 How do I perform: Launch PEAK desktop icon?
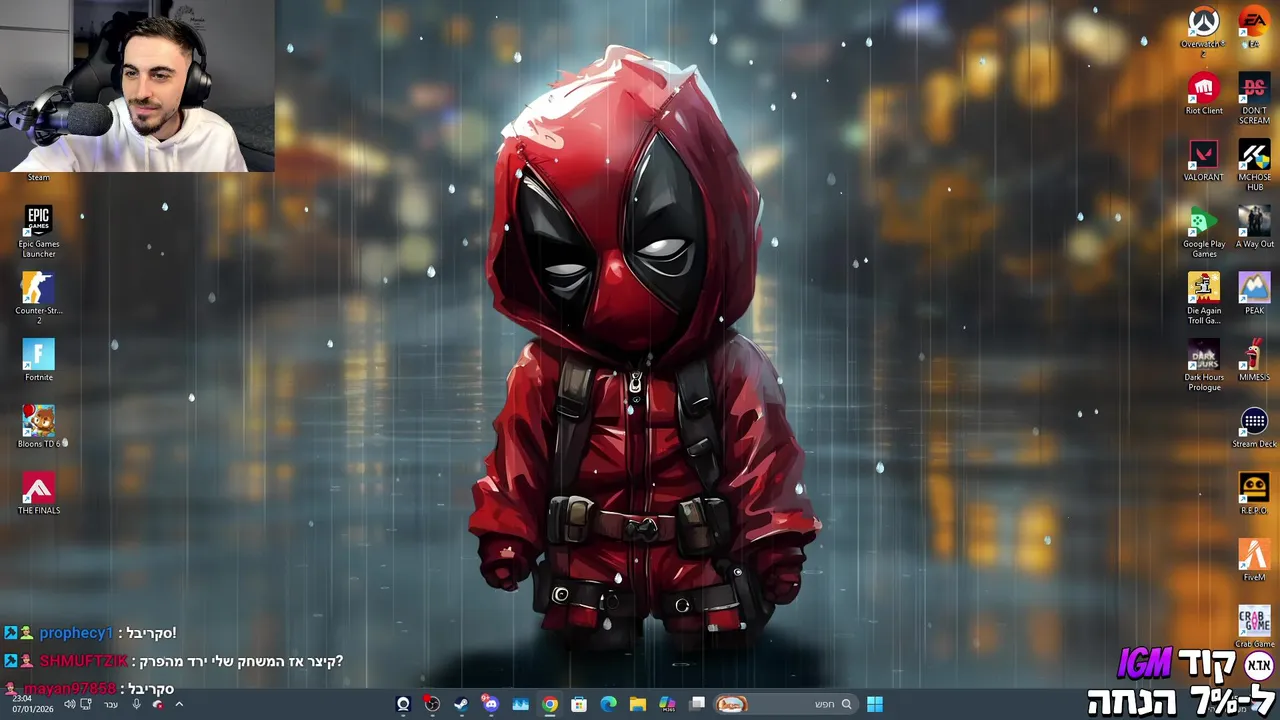[1254, 294]
